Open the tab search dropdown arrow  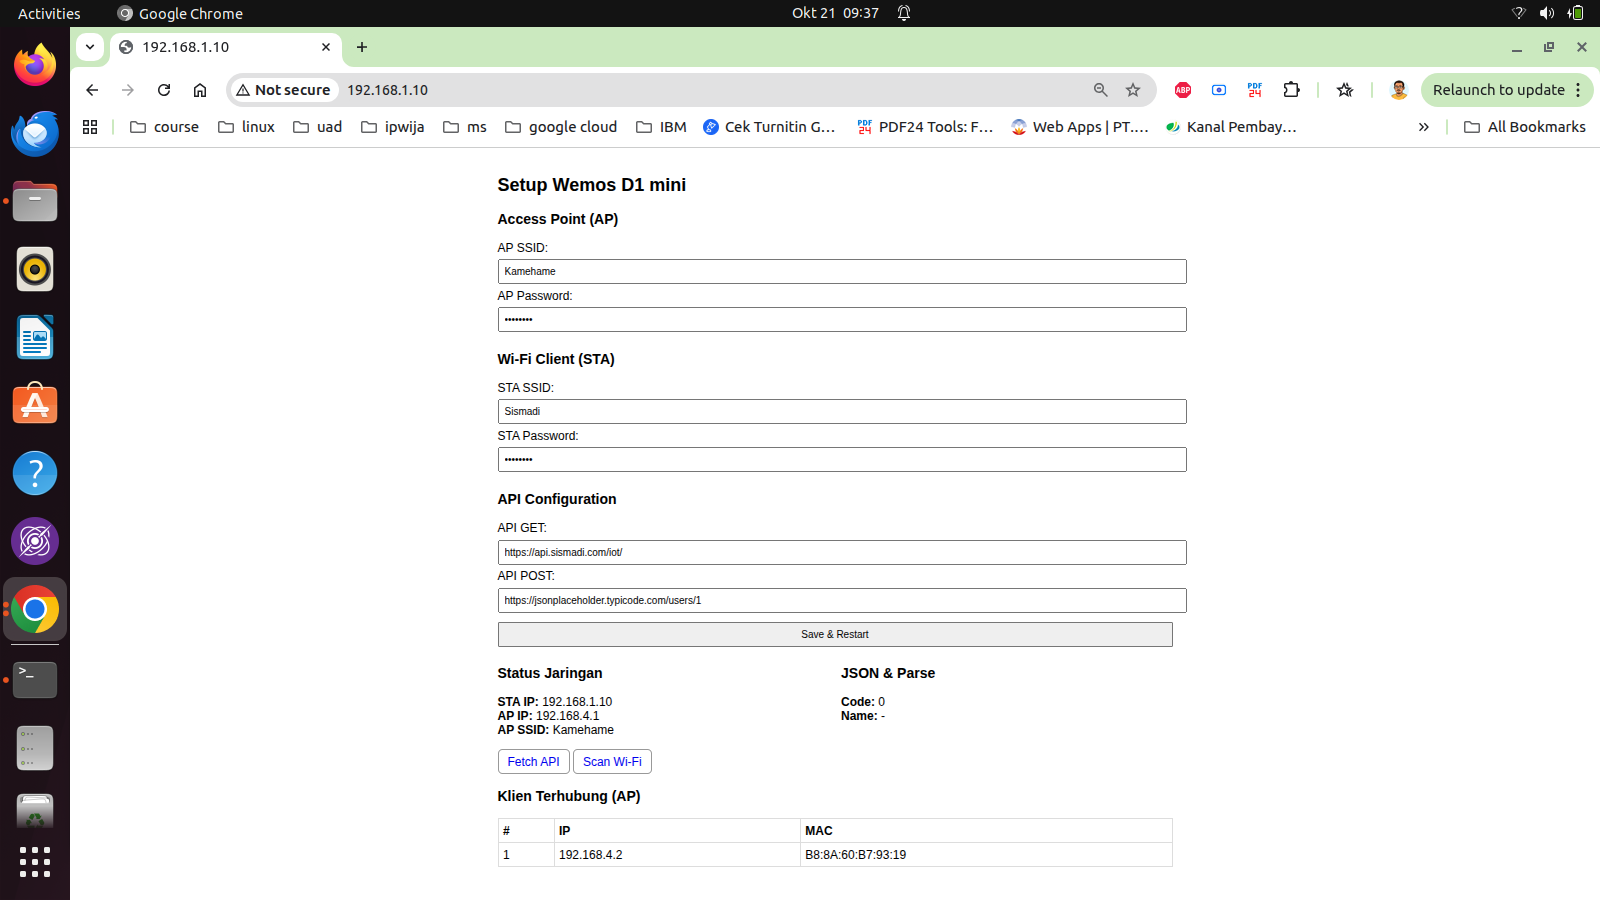pos(90,47)
